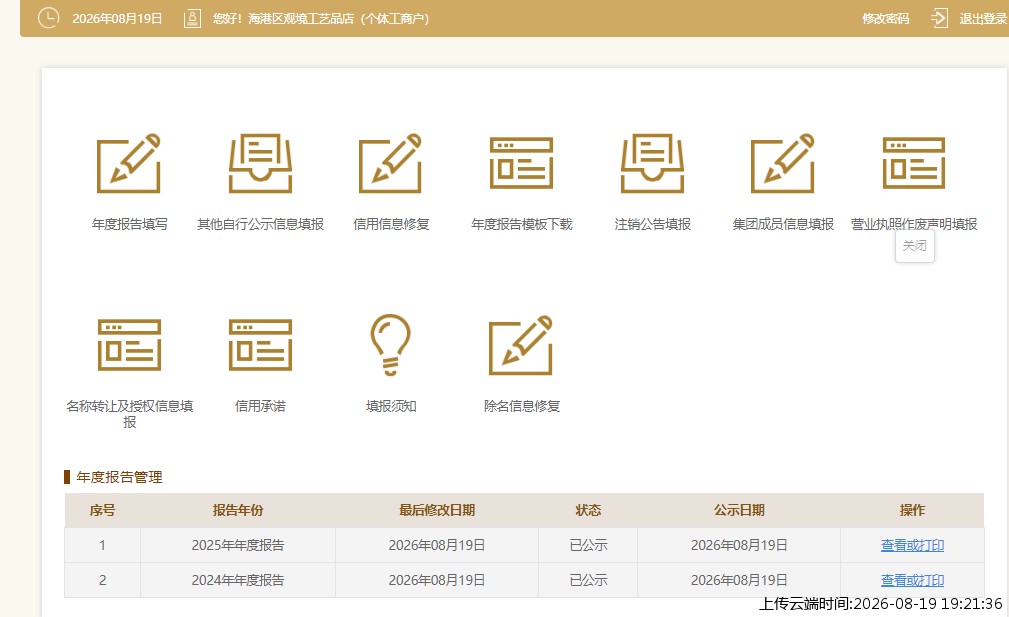Click the 集团成员信息填报 label

click(x=783, y=224)
